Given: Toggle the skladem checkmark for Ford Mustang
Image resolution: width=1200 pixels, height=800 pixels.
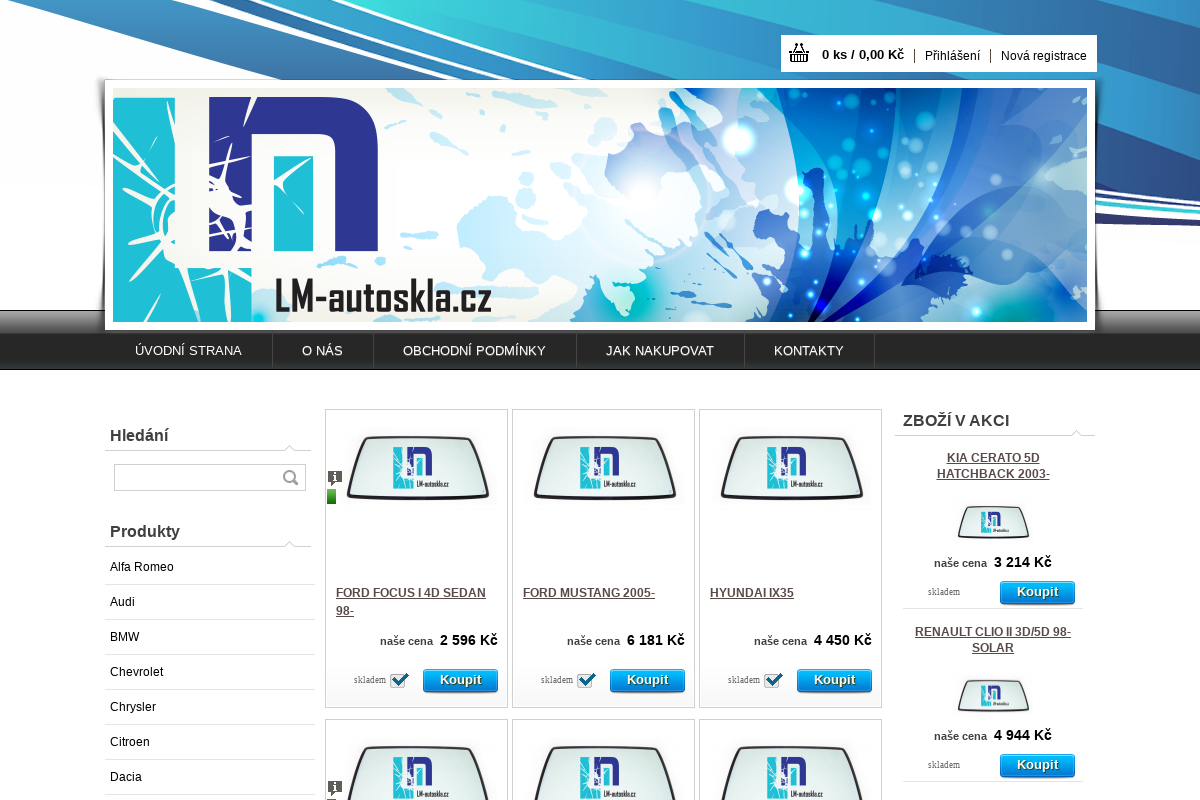Looking at the screenshot, I should point(587,680).
